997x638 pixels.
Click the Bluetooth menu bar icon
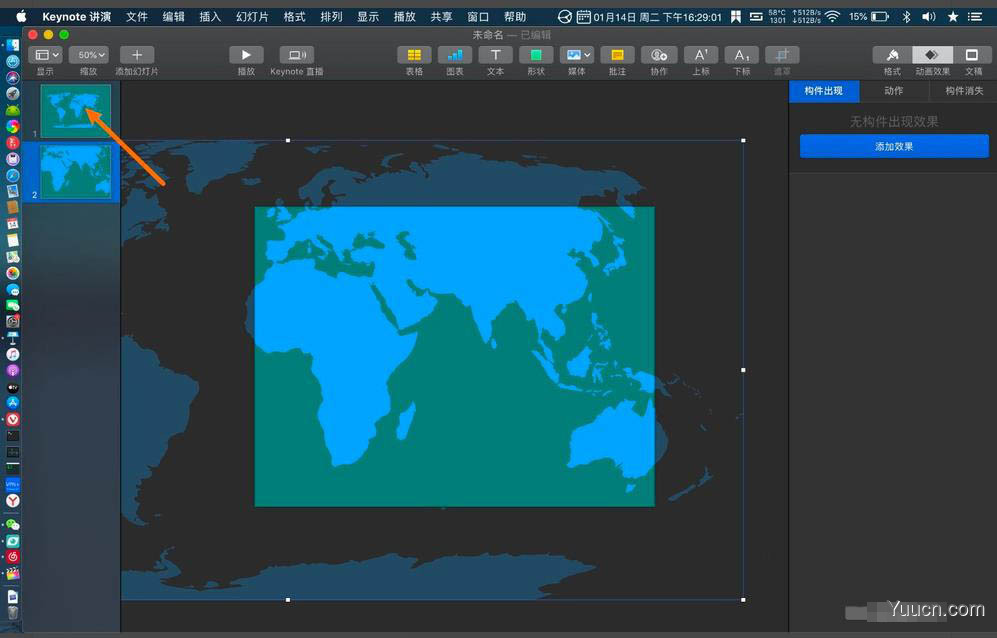tap(907, 17)
